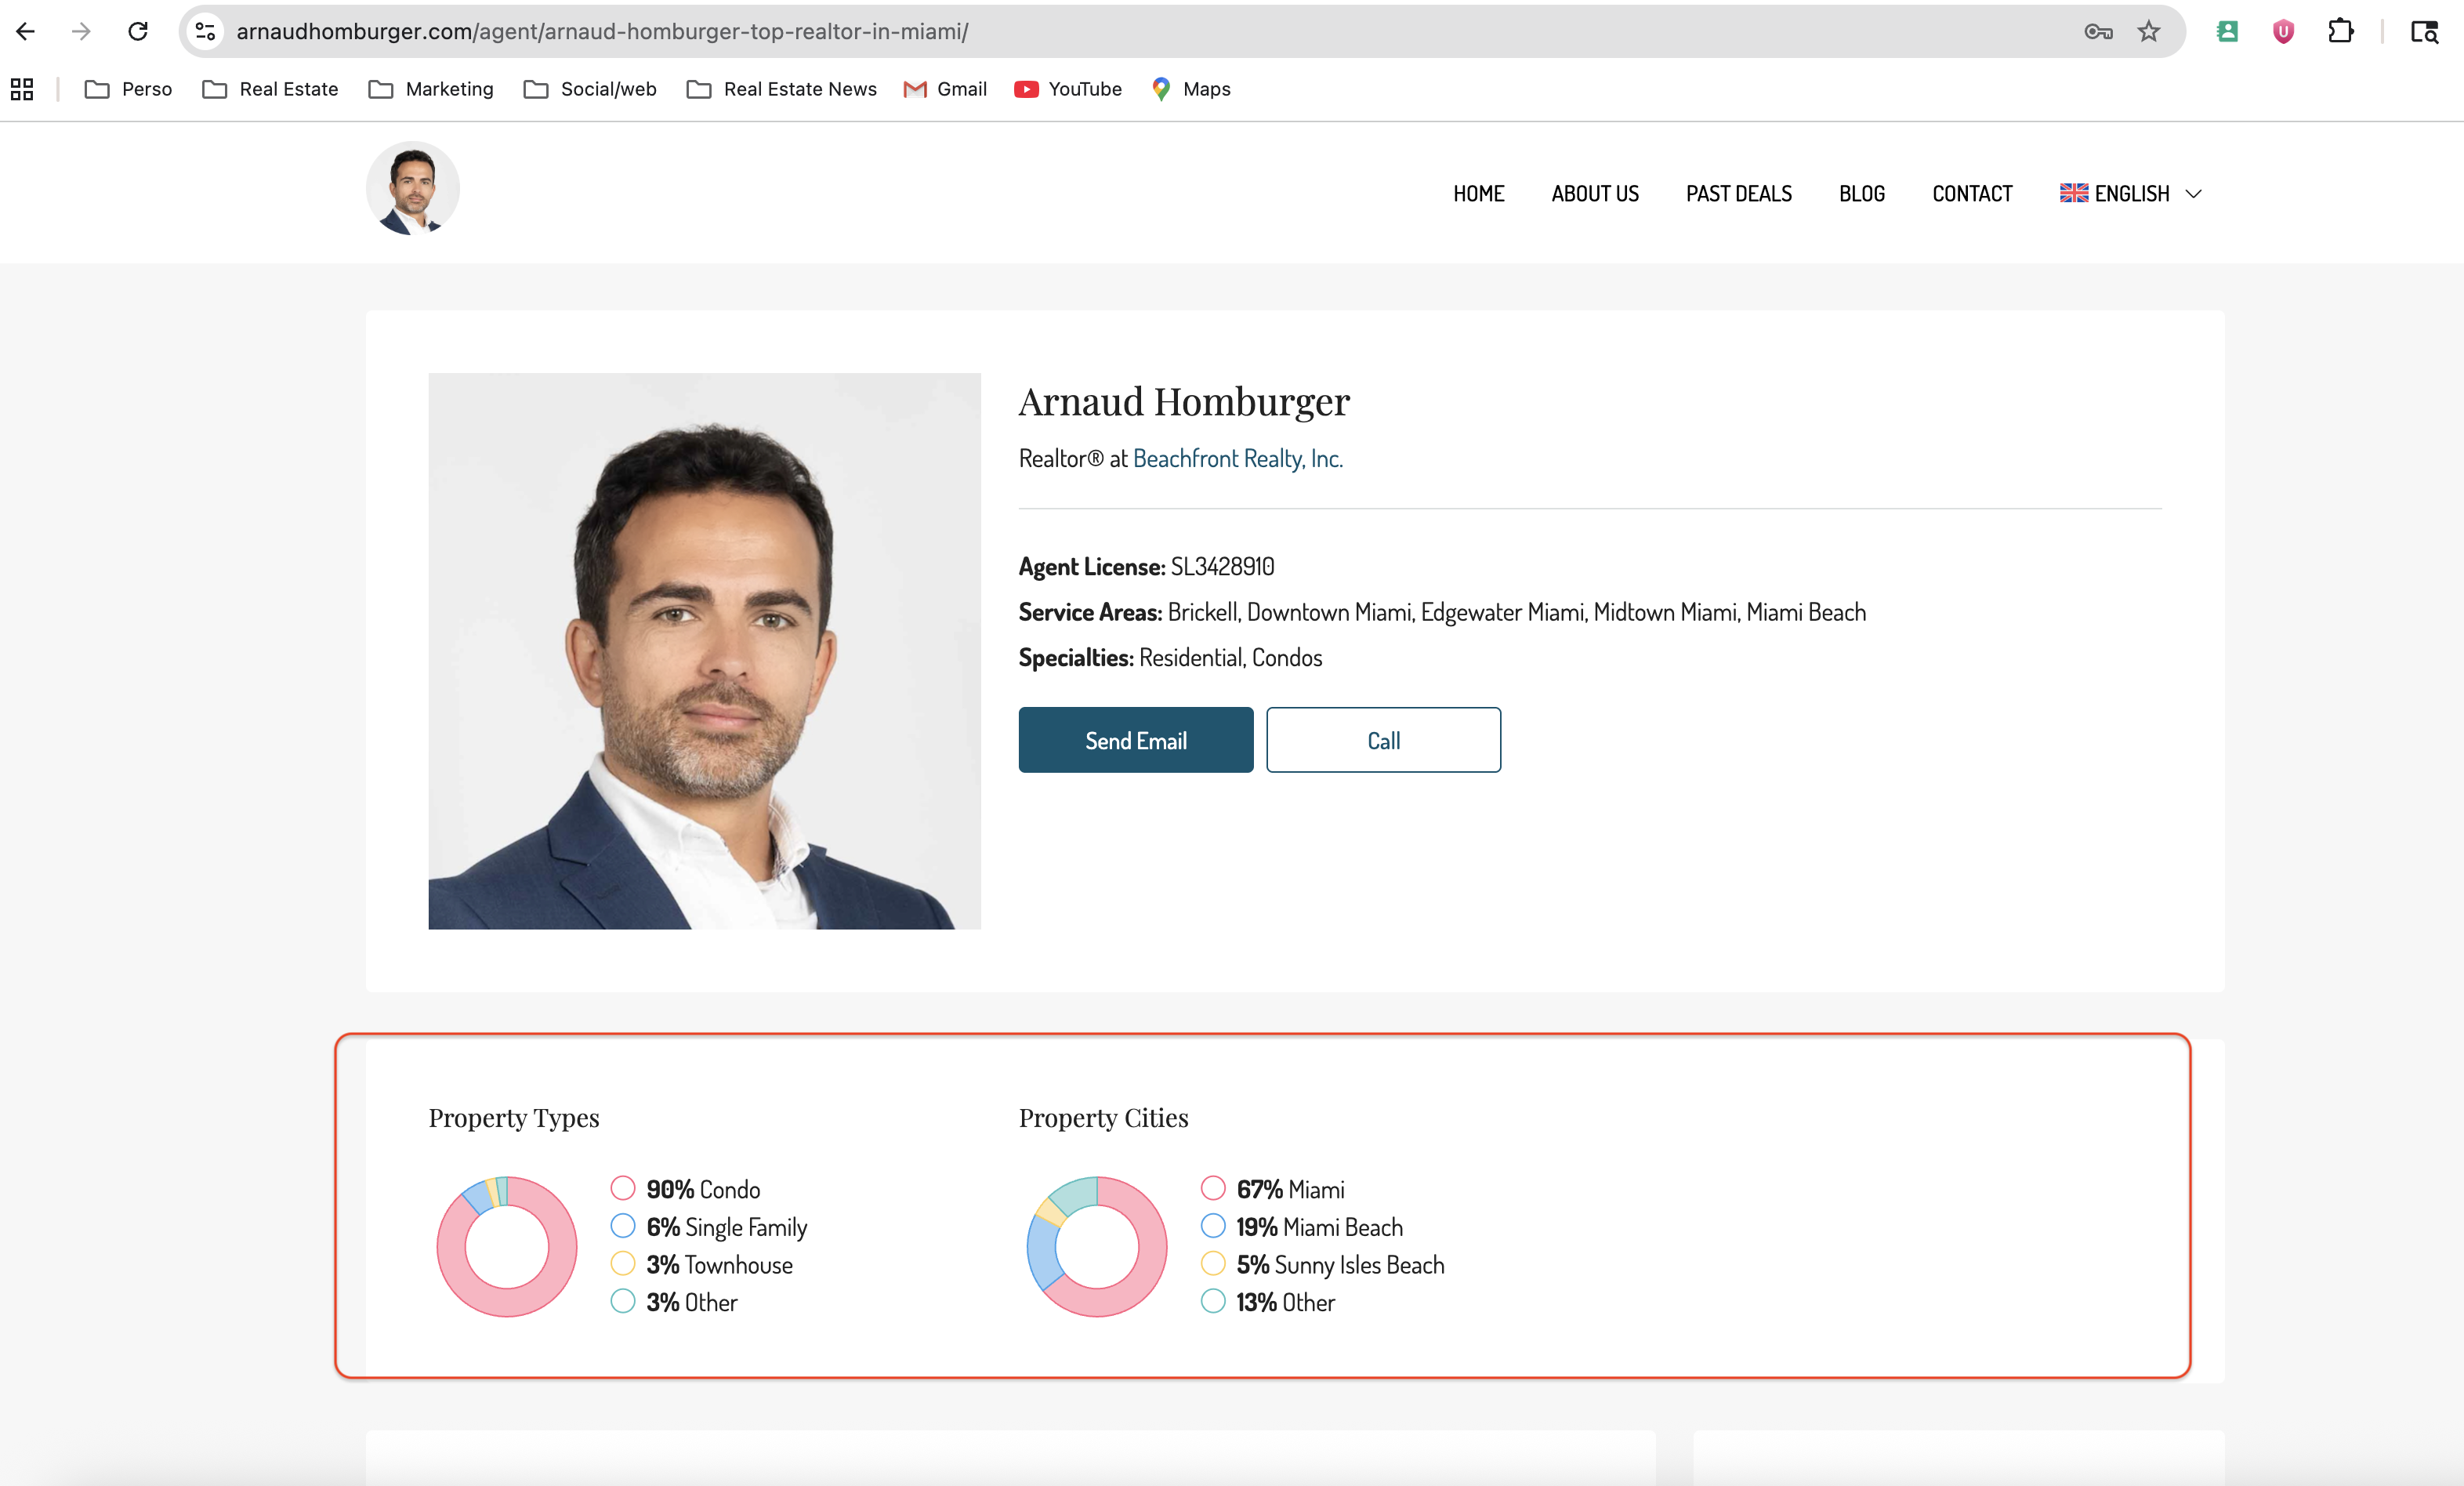Reload the current page
The height and width of the screenshot is (1486, 2464).
point(138,31)
